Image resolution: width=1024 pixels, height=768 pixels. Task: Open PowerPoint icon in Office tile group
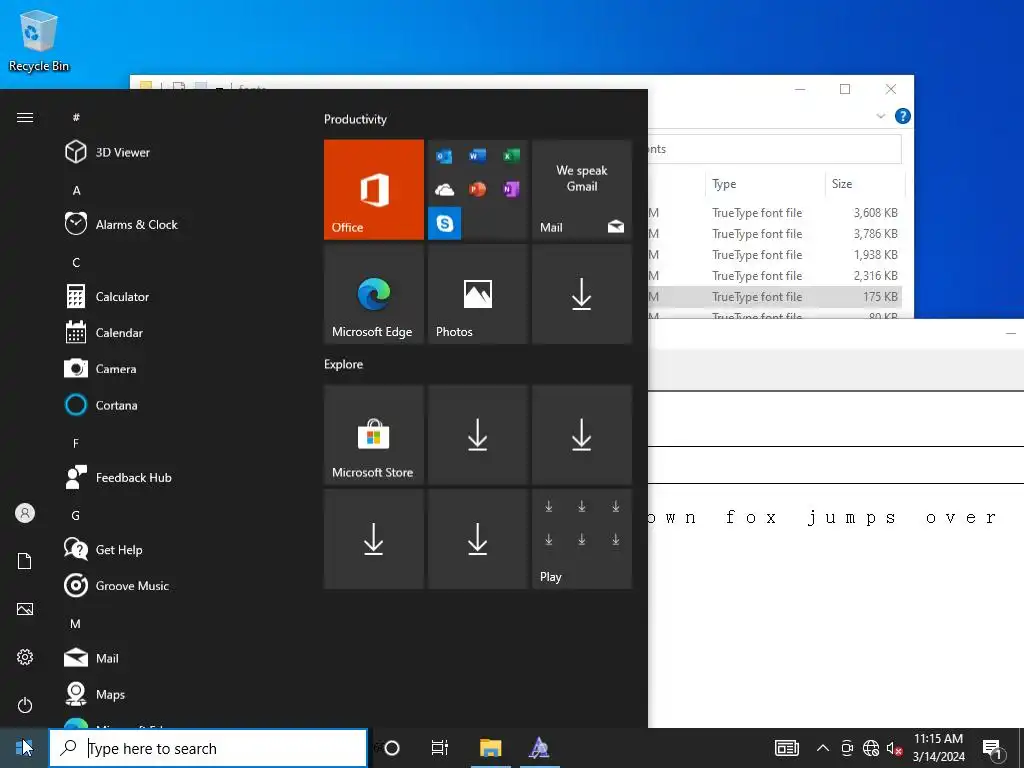(x=477, y=189)
